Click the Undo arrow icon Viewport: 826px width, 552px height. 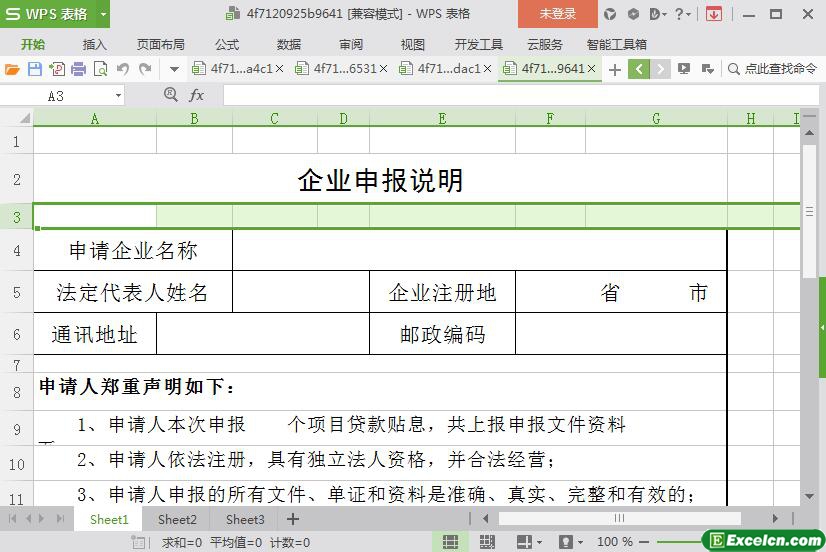tap(123, 69)
